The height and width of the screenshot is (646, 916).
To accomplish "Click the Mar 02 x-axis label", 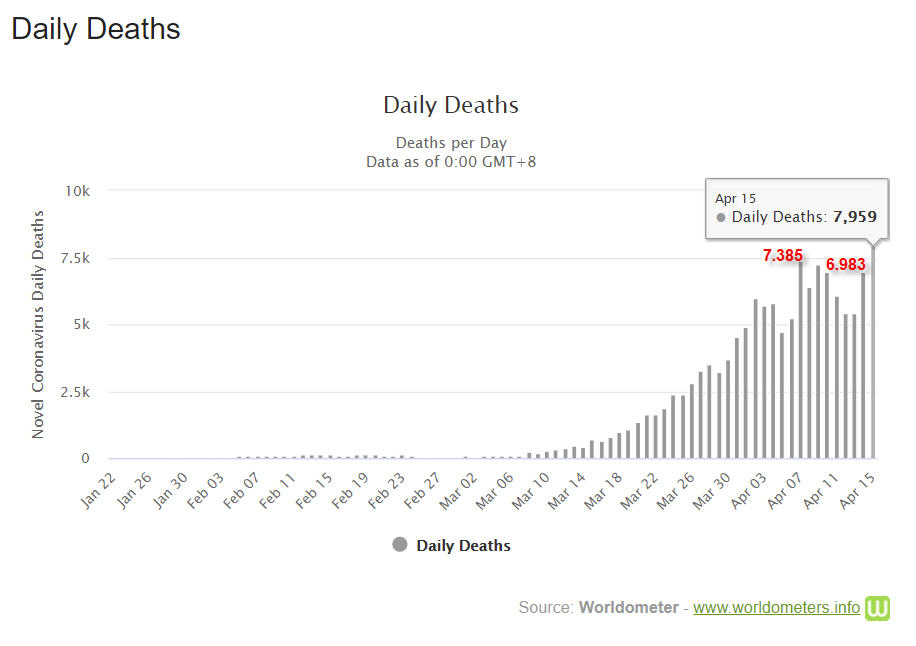I will (456, 490).
